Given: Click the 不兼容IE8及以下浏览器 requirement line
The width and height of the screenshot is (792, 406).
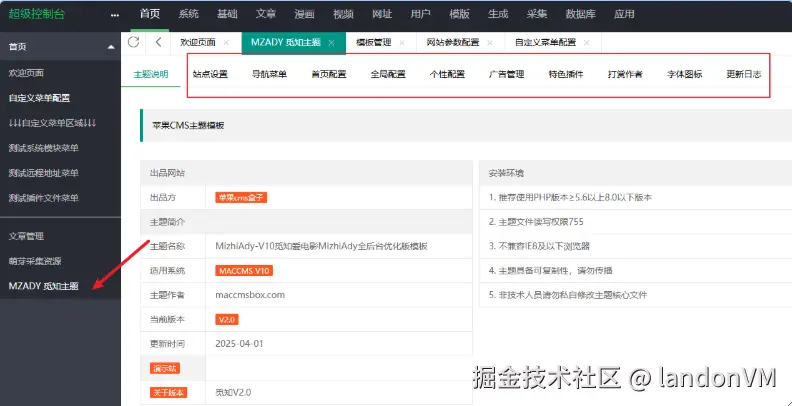Looking at the screenshot, I should coord(539,246).
